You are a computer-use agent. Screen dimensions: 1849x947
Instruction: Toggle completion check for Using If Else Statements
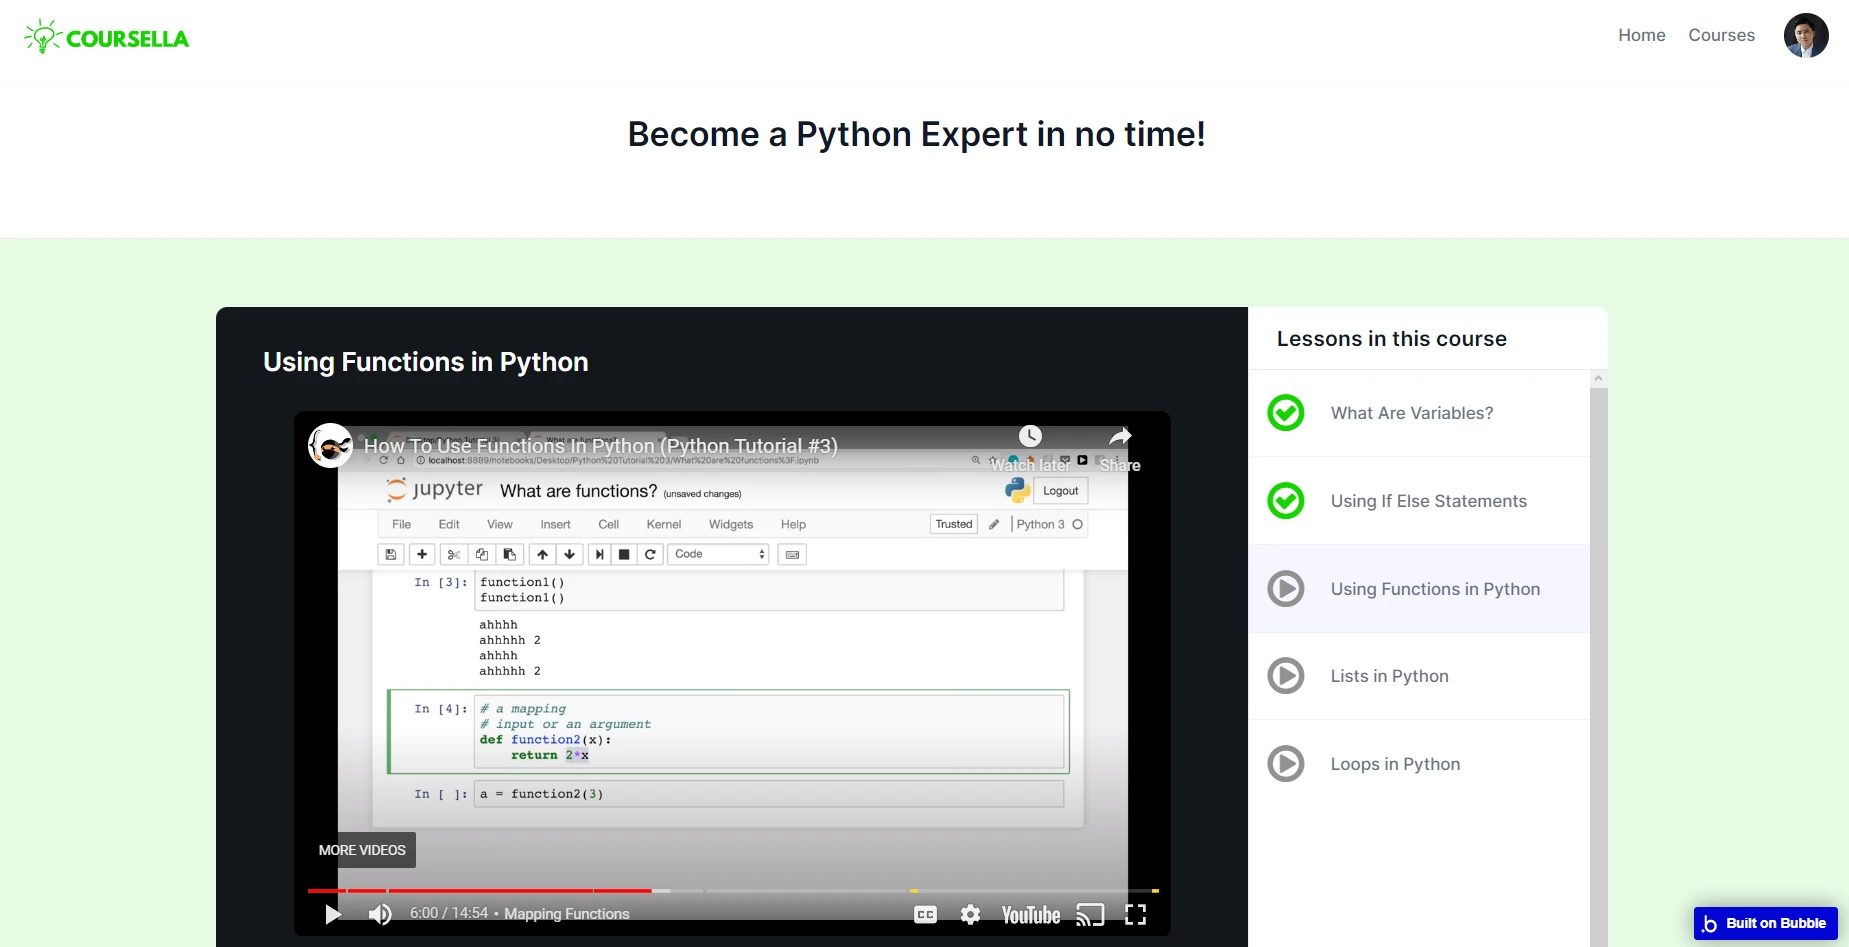pyautogui.click(x=1286, y=501)
